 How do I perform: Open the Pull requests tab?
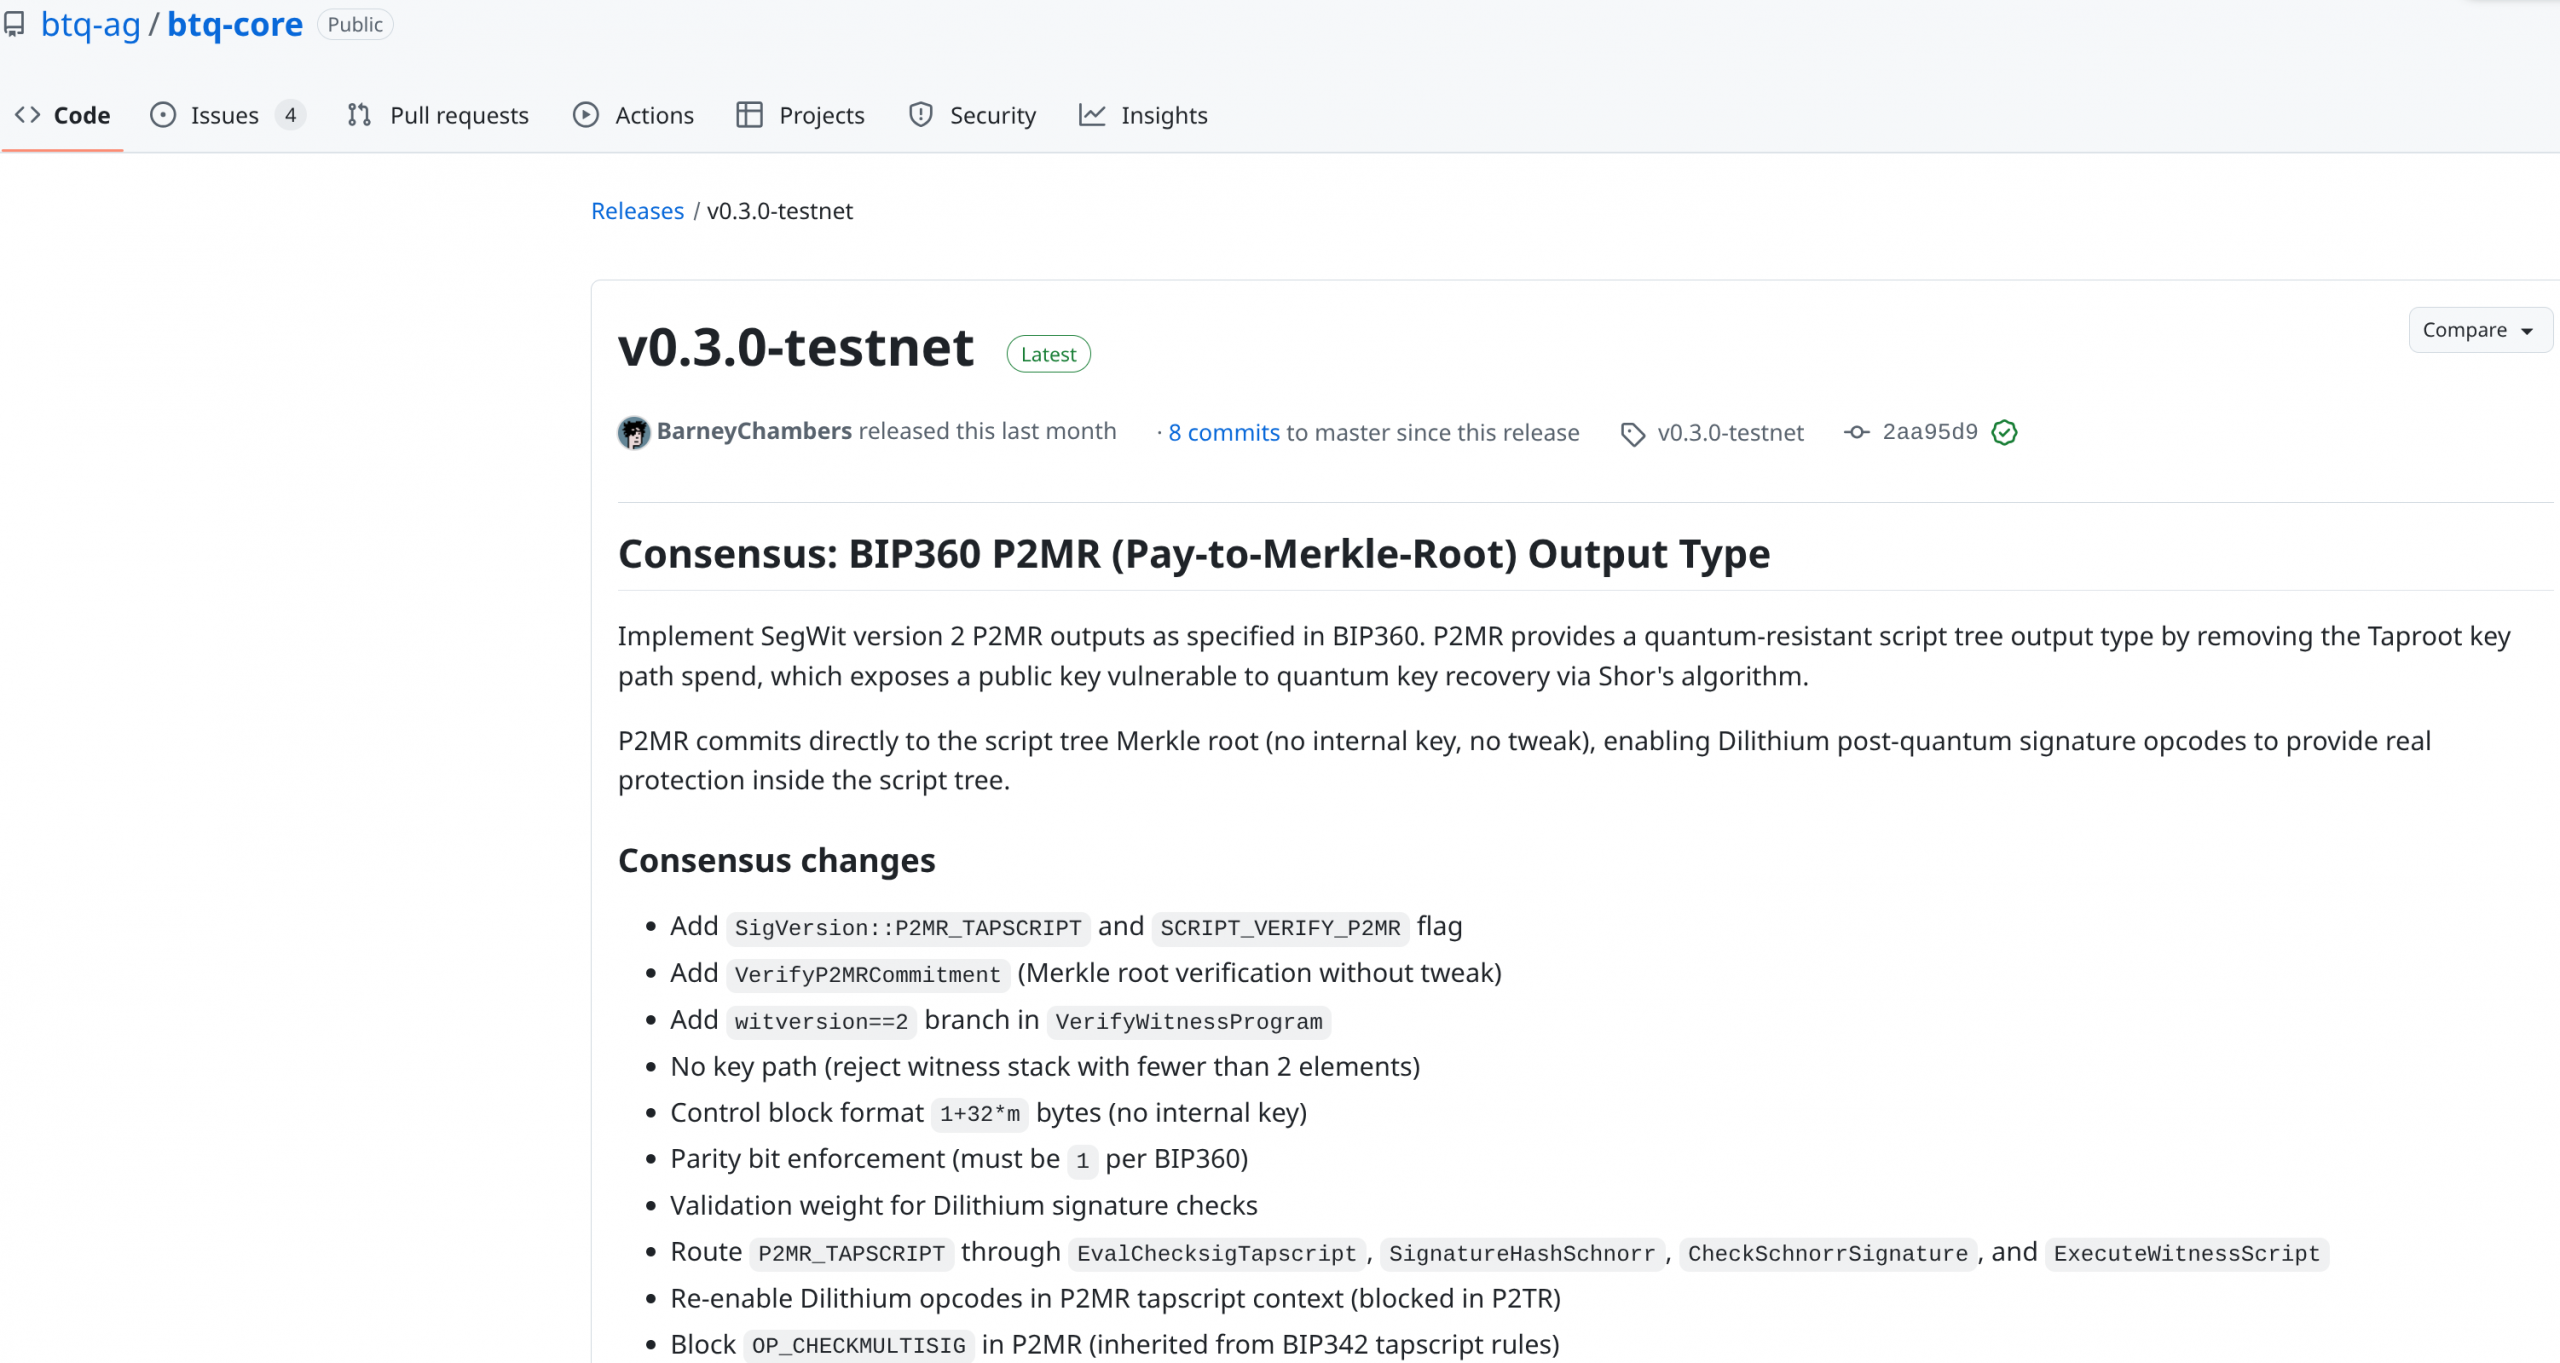(458, 115)
